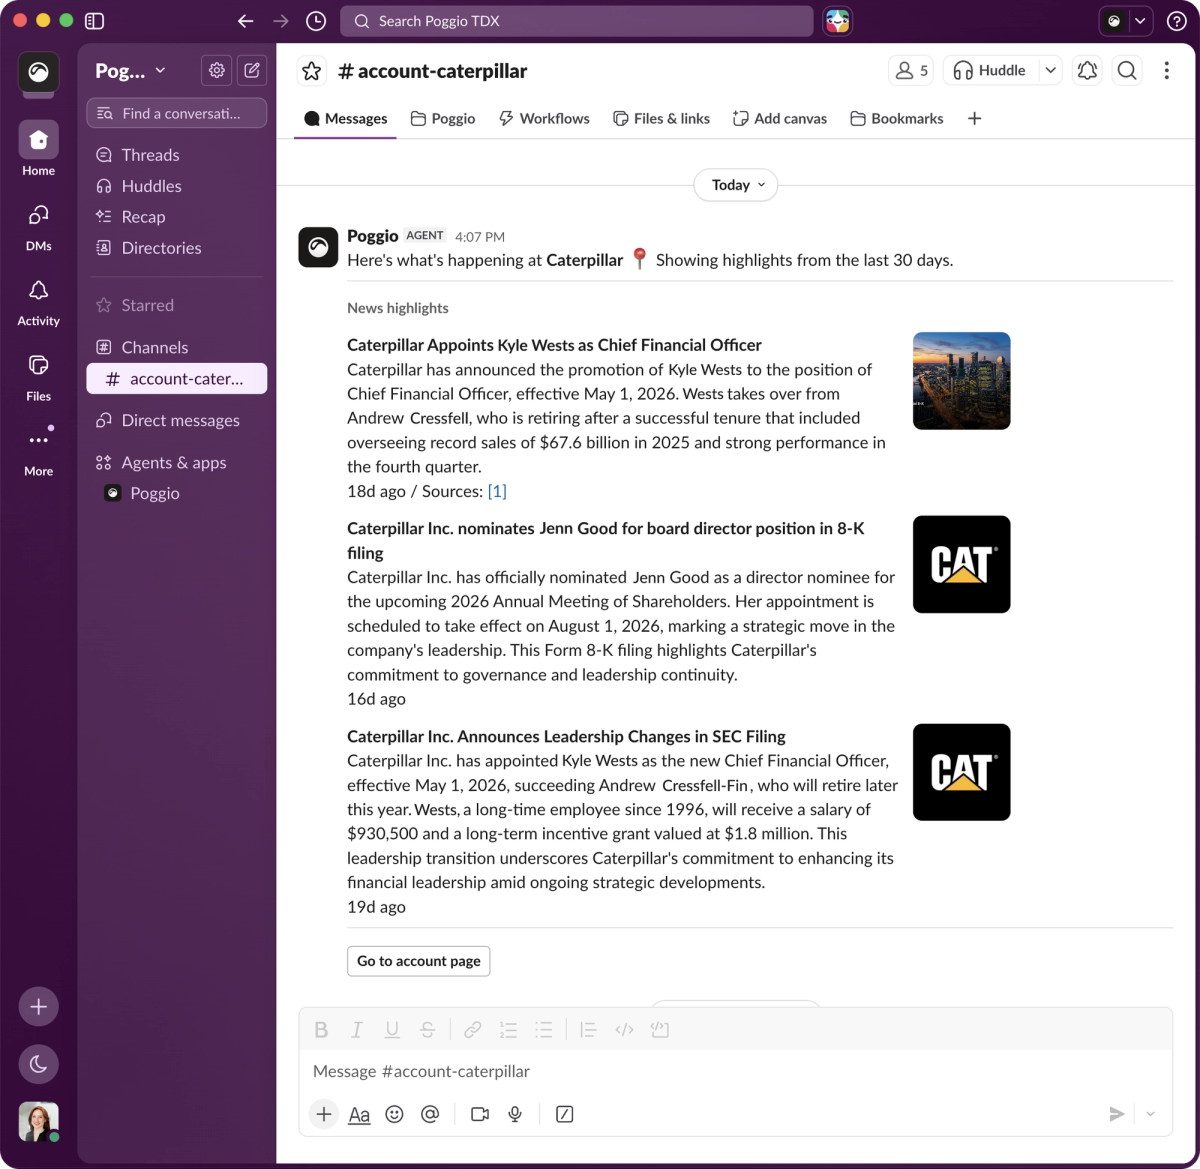This screenshot has height=1169, width=1200.
Task: Open the colorful Slack AI icon
Action: (x=837, y=21)
